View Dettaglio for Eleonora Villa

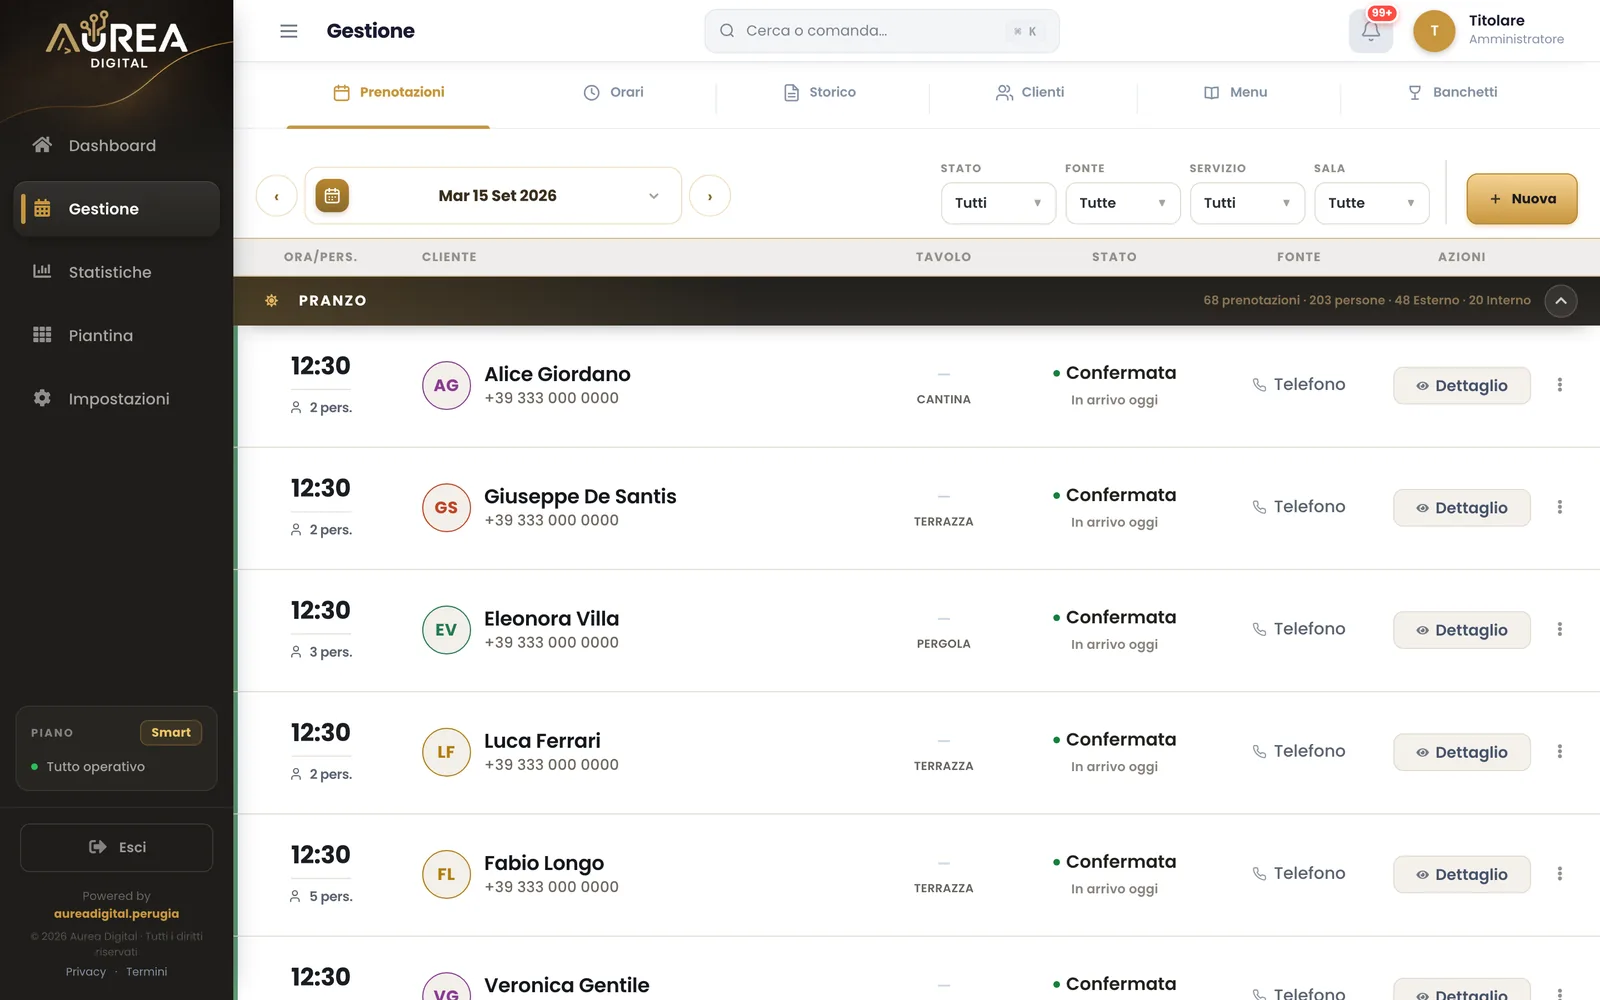pos(1461,630)
